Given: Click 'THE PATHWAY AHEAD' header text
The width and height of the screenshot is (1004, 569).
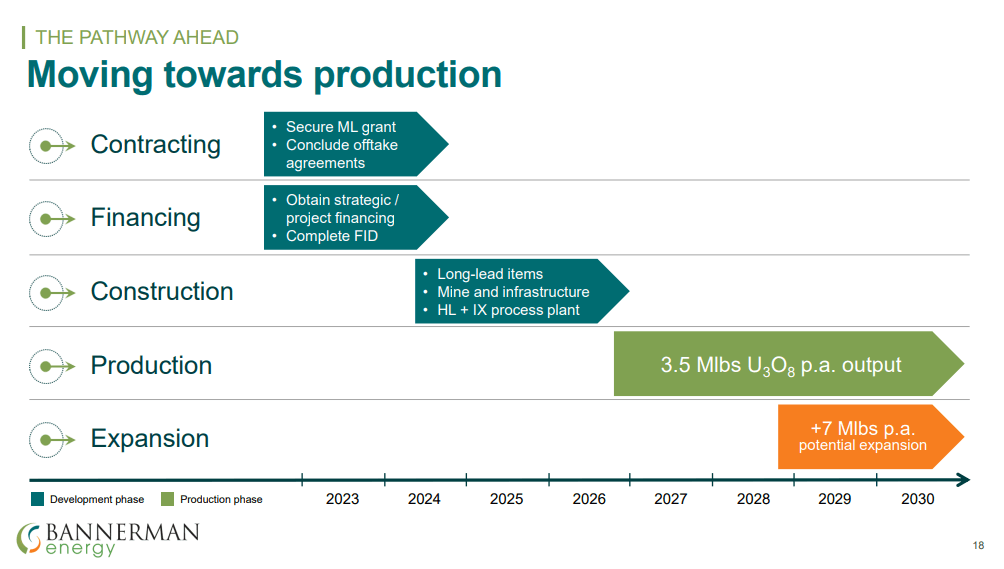Looking at the screenshot, I should [x=136, y=38].
